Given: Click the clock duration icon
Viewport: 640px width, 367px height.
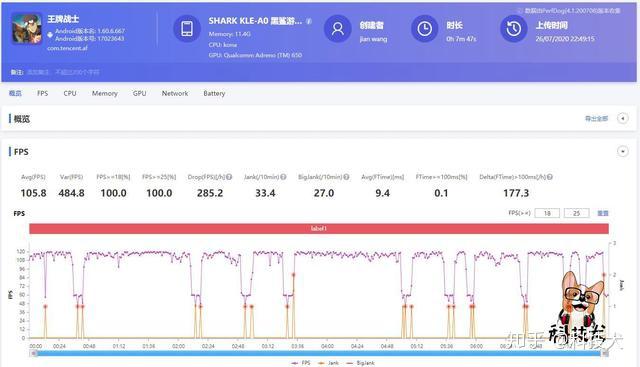Looking at the screenshot, I should coord(424,29).
